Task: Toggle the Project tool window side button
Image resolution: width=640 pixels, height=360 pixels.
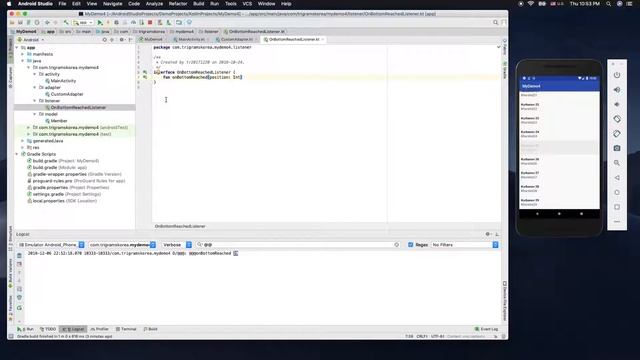Action: point(11,50)
